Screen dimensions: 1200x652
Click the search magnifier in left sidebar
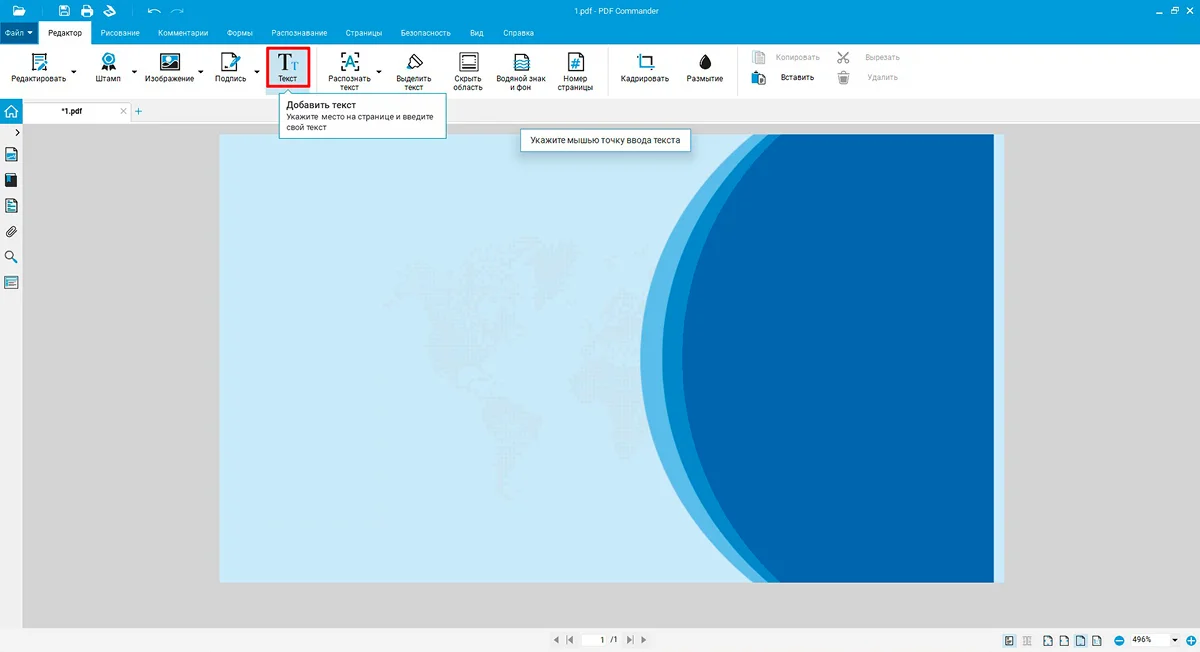pos(12,257)
